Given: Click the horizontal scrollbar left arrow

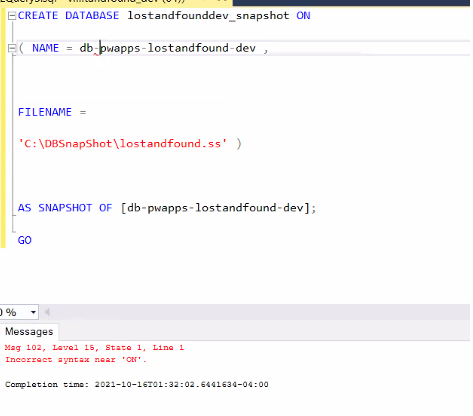Looking at the screenshot, I should [47, 312].
